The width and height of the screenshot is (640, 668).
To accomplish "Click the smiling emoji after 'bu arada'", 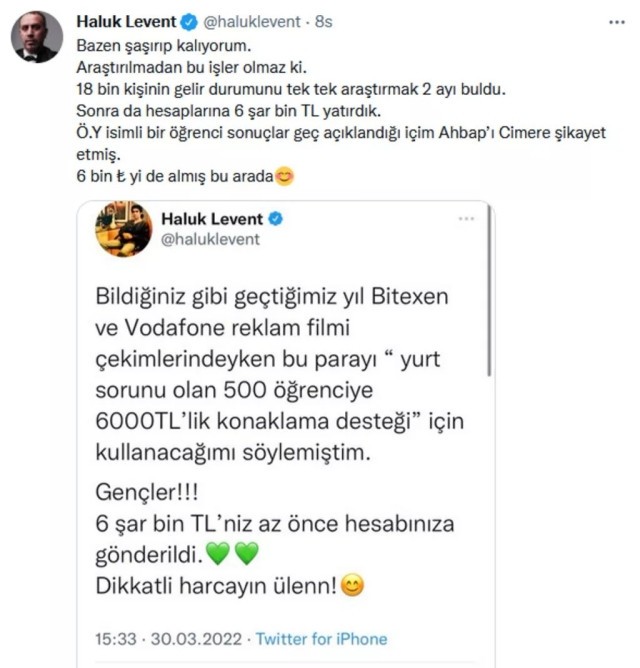I will point(285,176).
